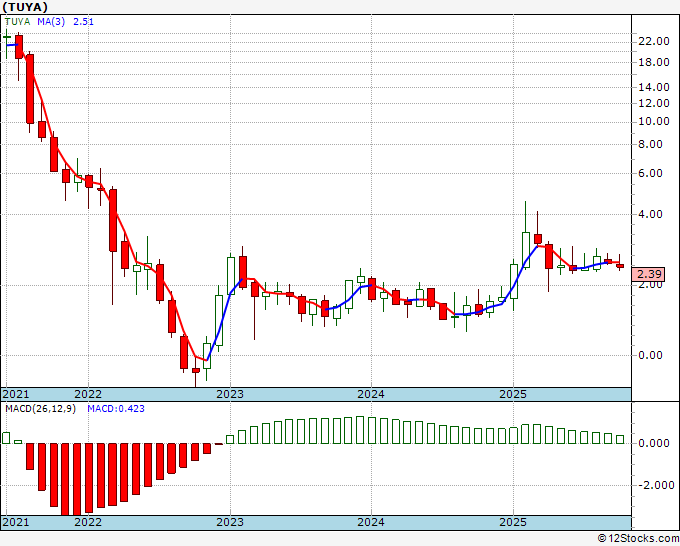Viewport: 680px width, 546px height.
Task: Click the 4.00 price axis label
Action: click(x=651, y=214)
